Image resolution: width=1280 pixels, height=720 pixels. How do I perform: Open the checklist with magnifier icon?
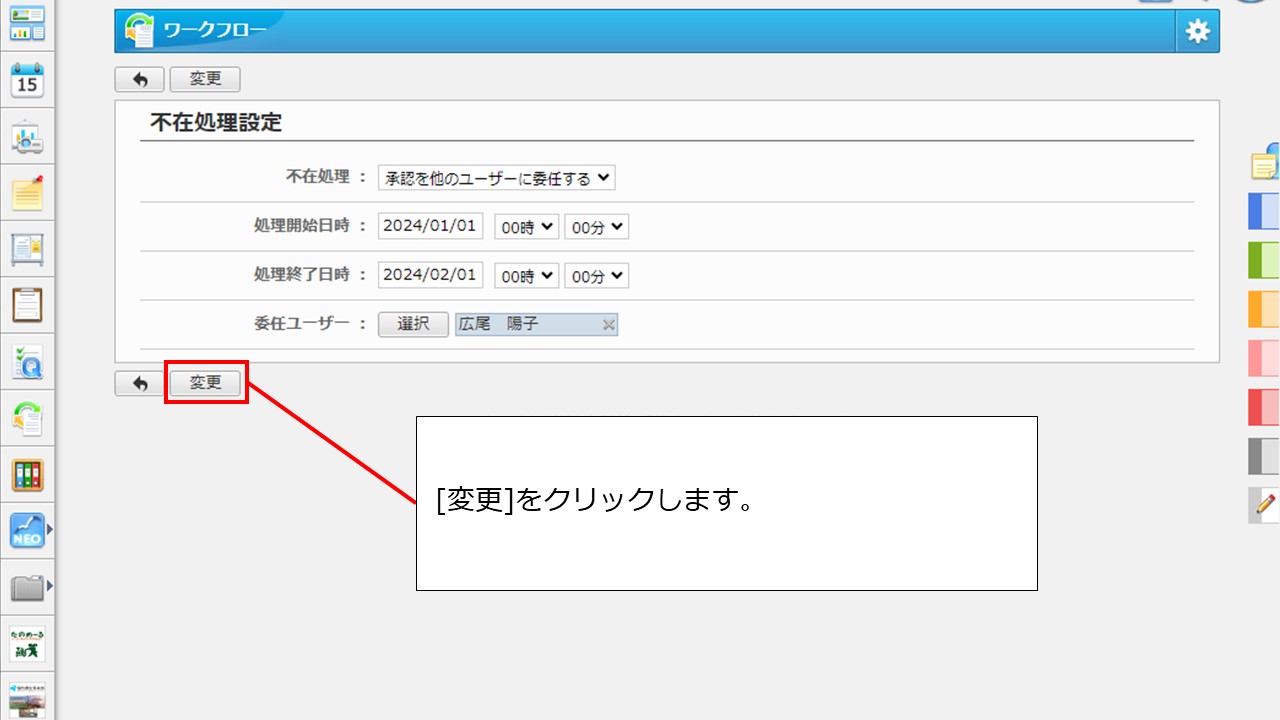(27, 361)
